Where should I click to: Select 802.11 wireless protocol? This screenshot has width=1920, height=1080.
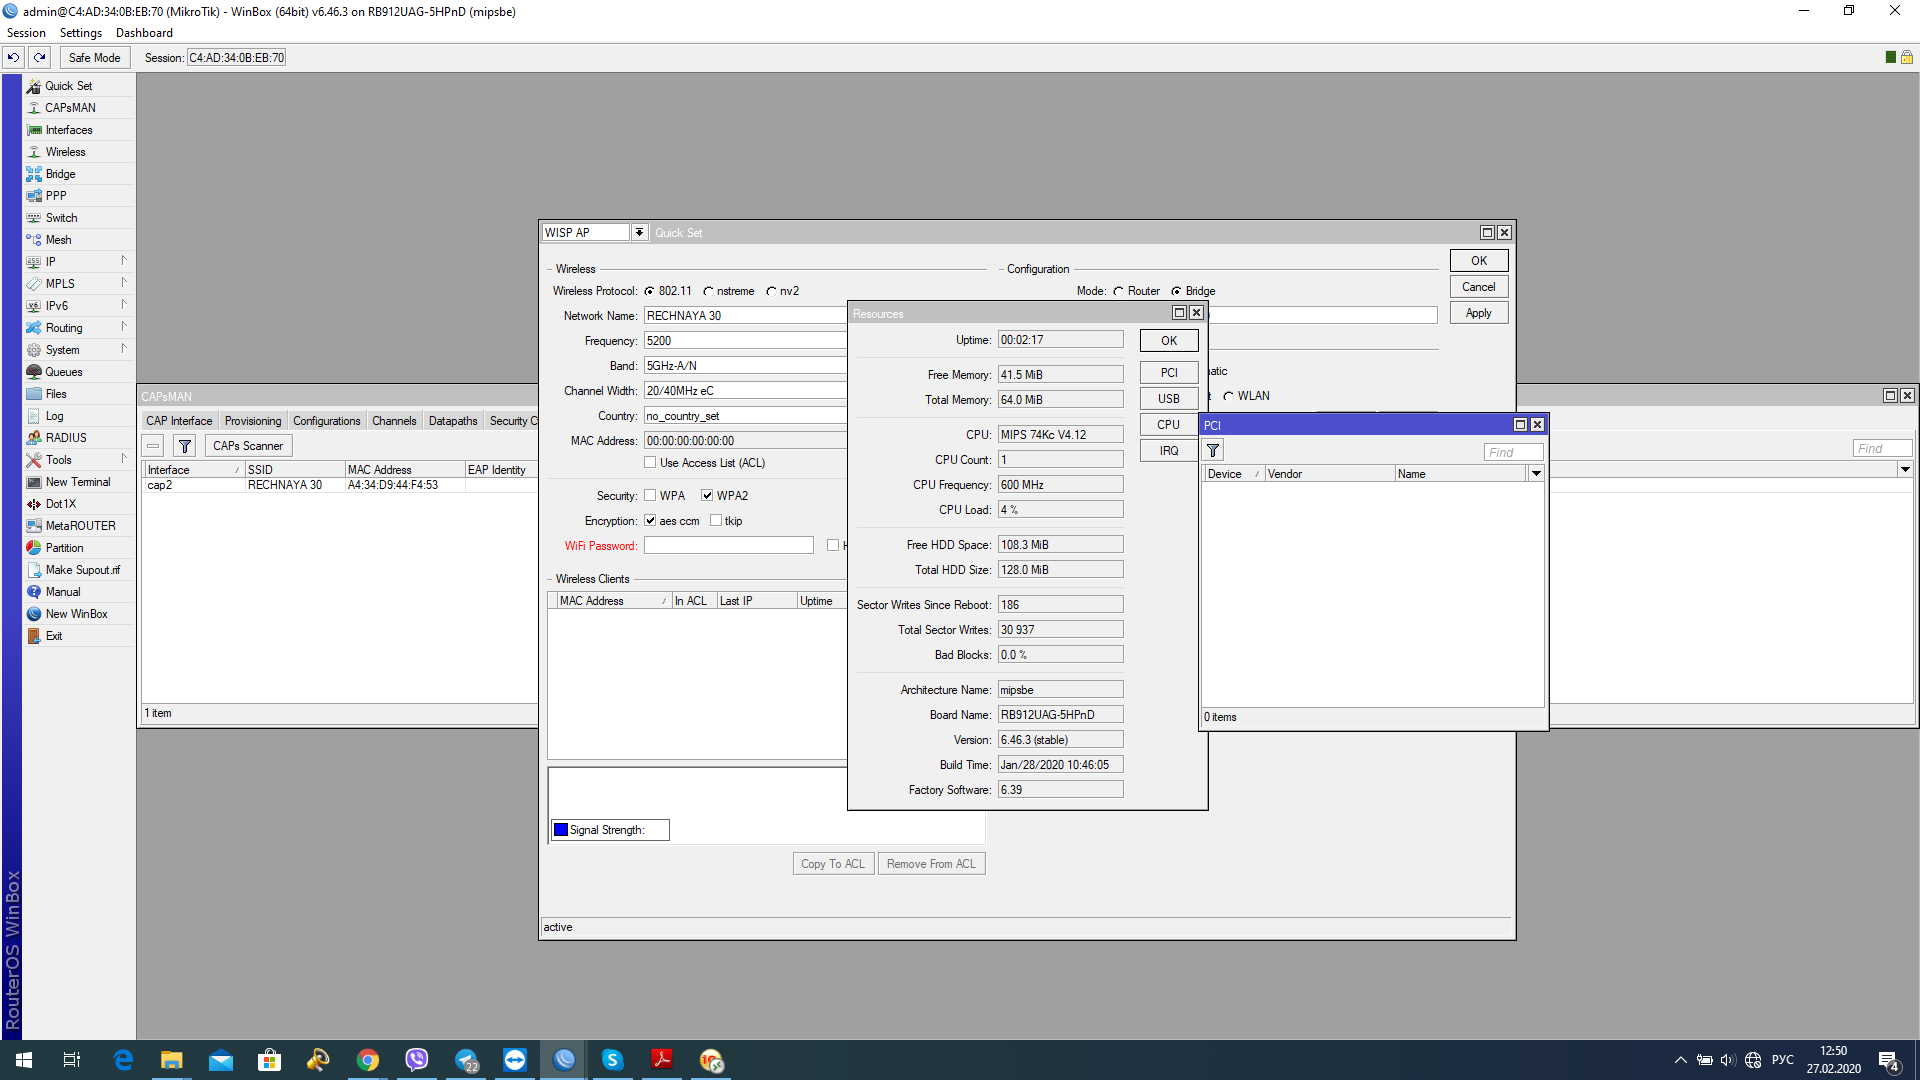point(649,291)
